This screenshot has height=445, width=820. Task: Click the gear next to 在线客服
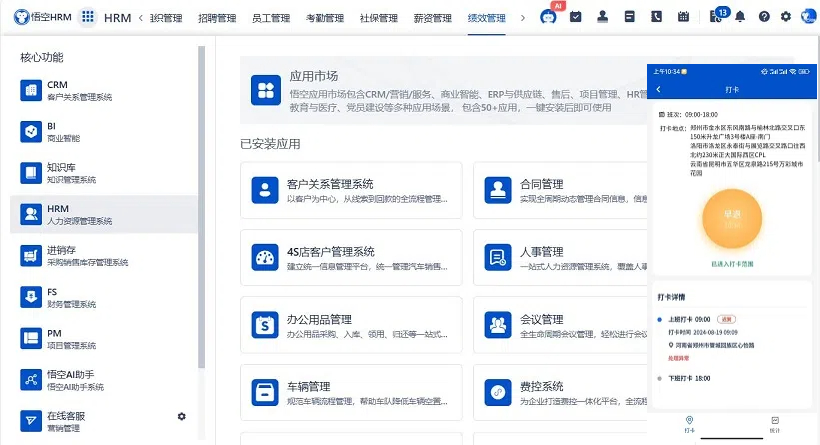coord(181,416)
